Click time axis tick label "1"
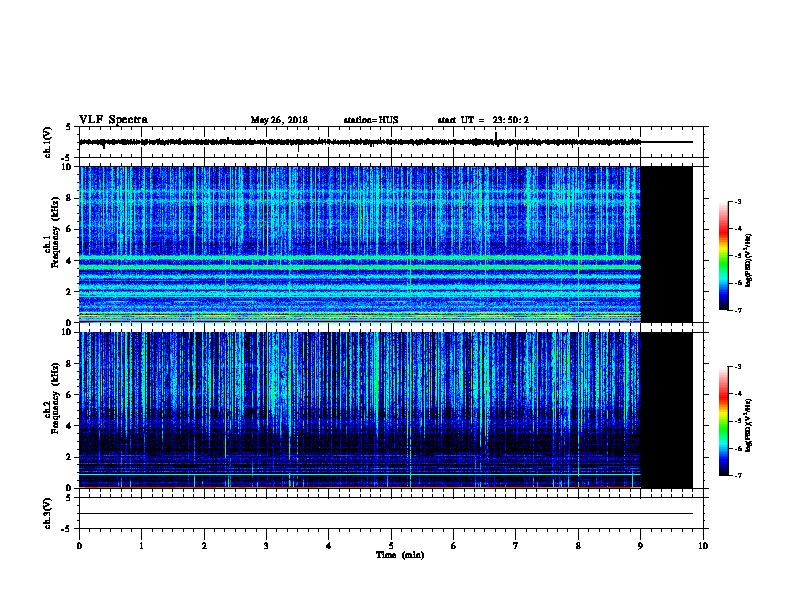The width and height of the screenshot is (792, 612). point(141,546)
